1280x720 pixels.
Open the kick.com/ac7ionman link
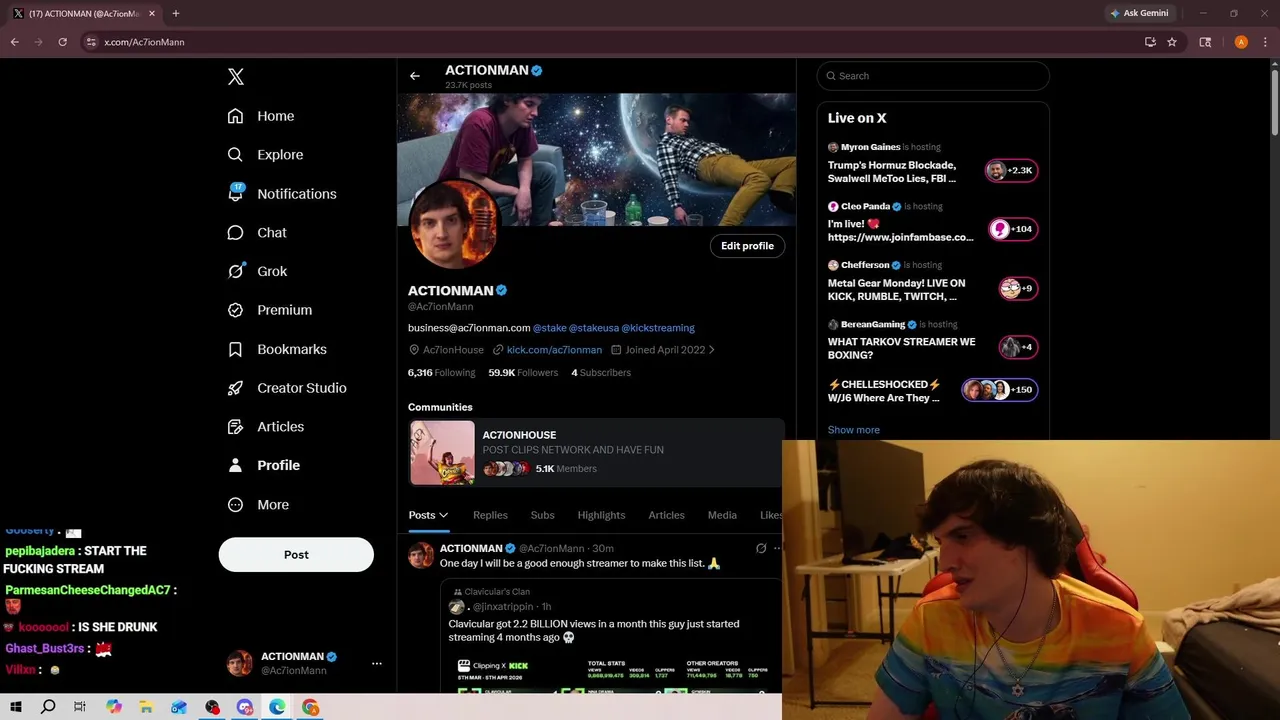pyautogui.click(x=554, y=350)
